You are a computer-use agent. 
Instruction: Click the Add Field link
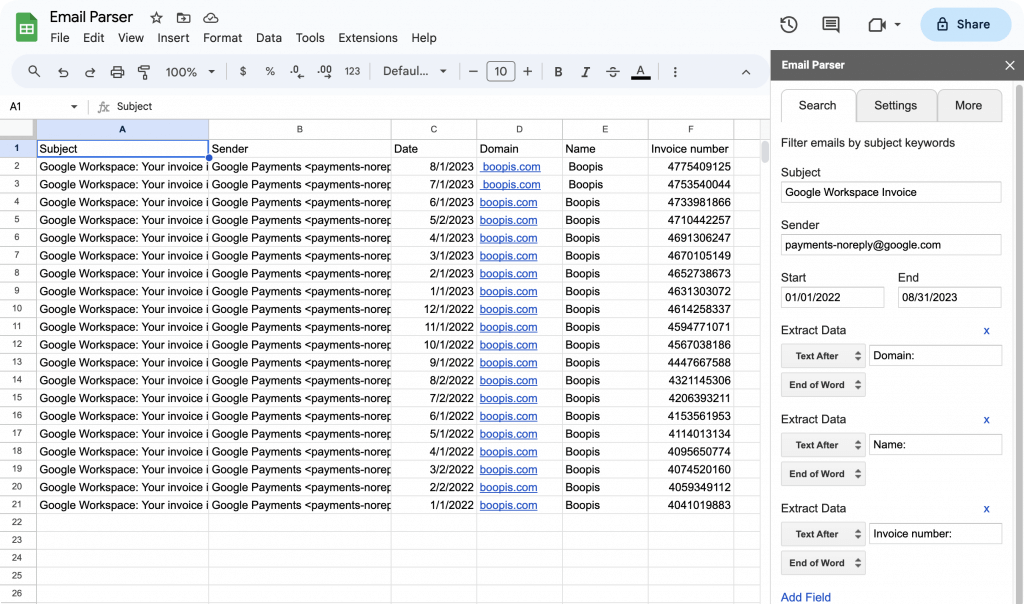[x=806, y=597]
